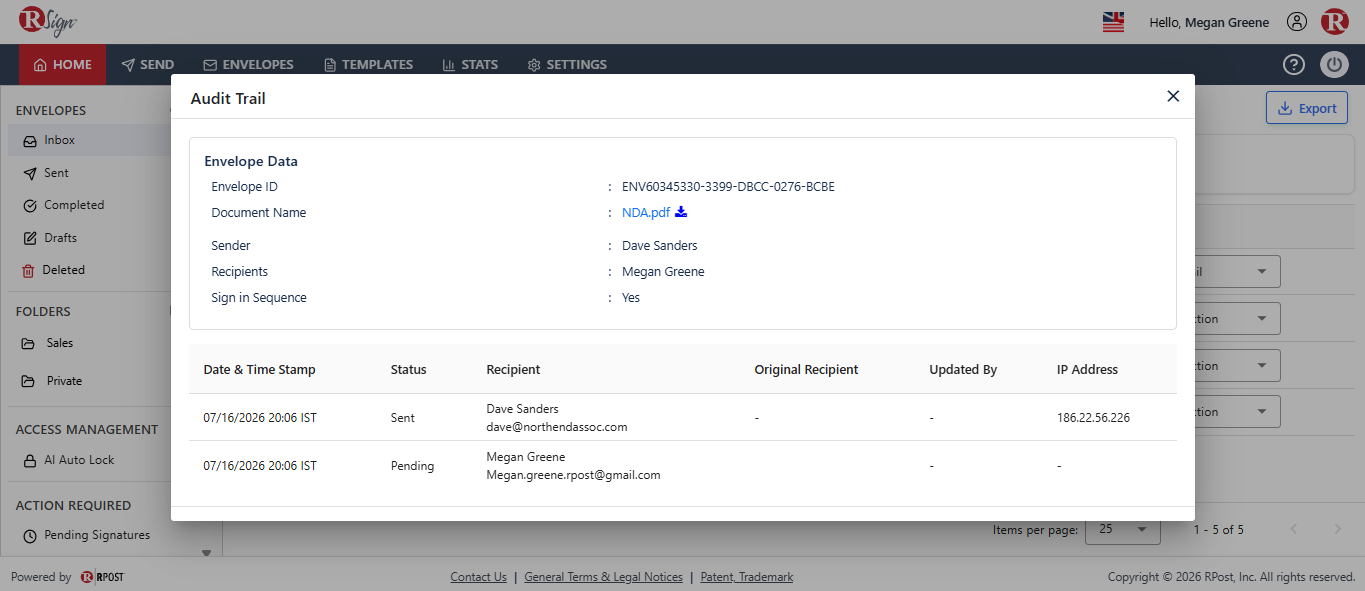Export the envelope list
The width and height of the screenshot is (1365, 591).
point(1307,108)
